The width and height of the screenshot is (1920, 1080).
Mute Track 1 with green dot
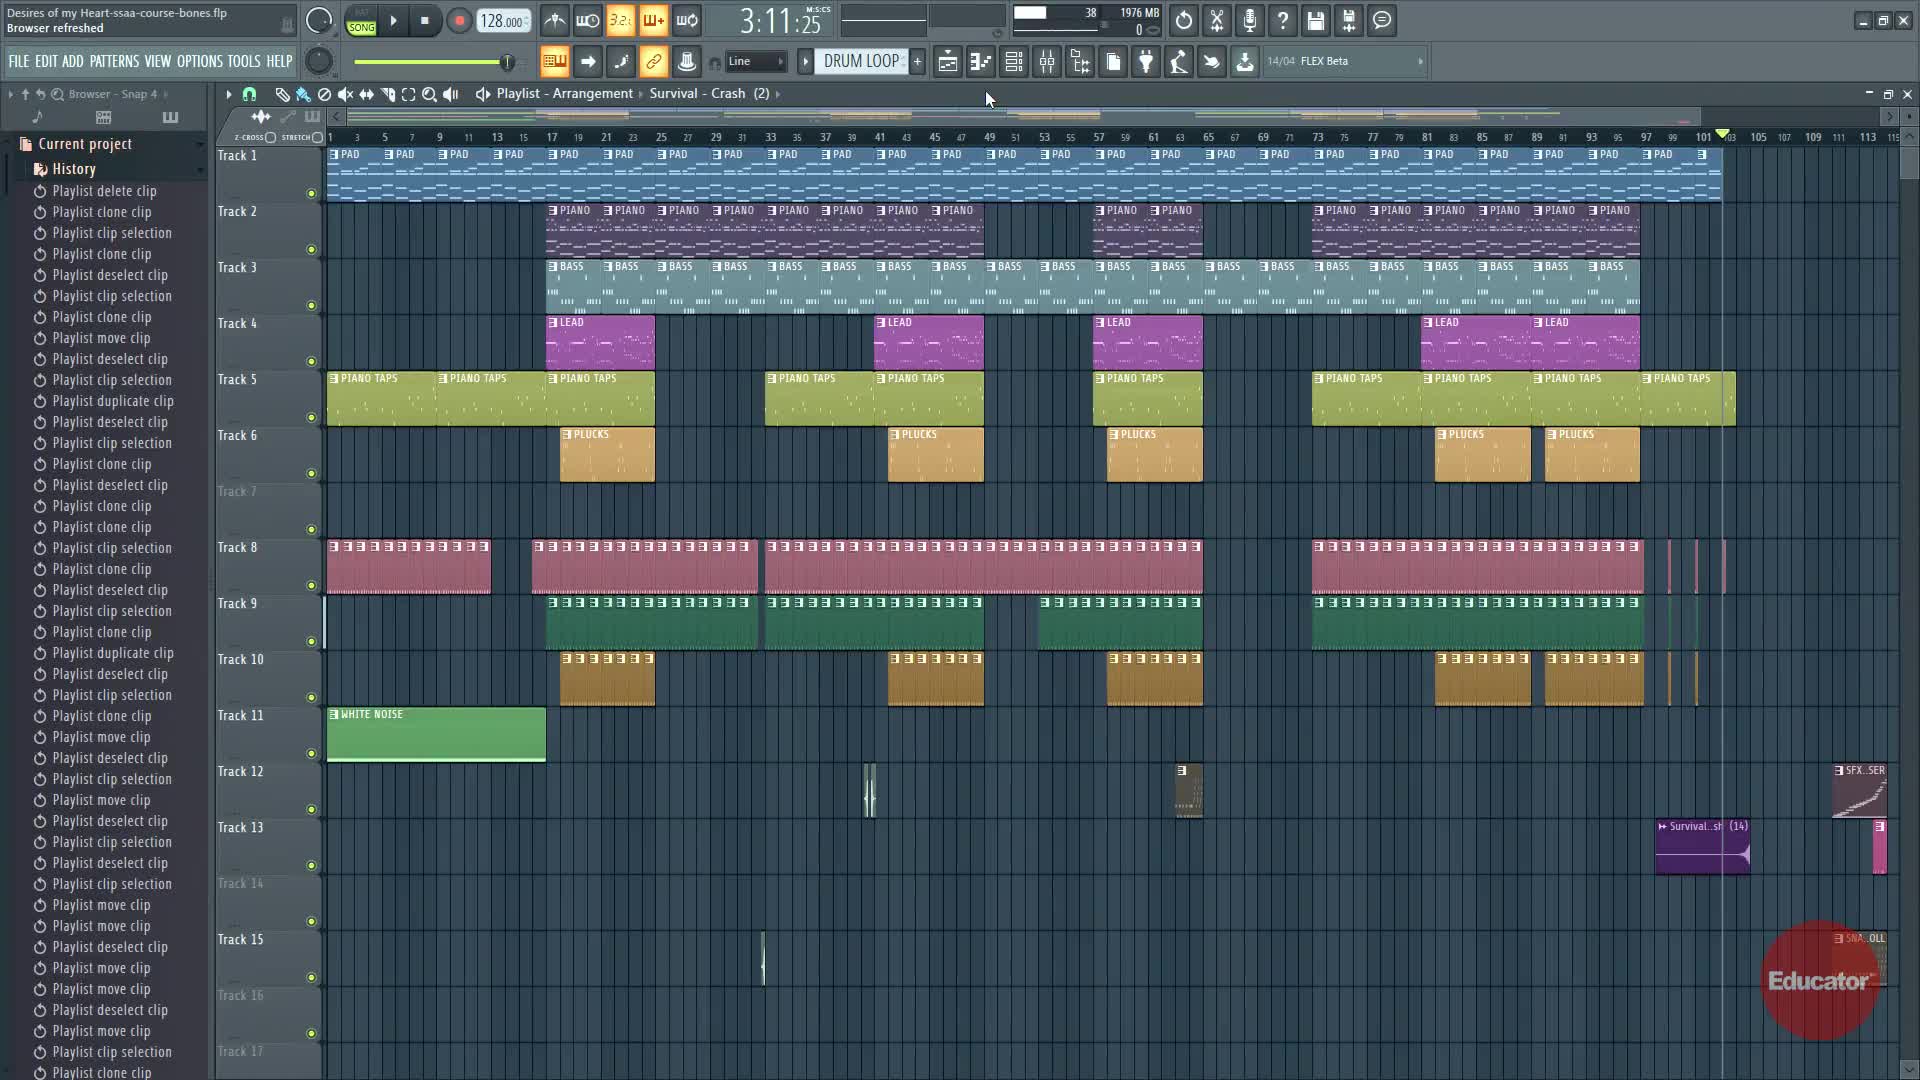click(311, 194)
